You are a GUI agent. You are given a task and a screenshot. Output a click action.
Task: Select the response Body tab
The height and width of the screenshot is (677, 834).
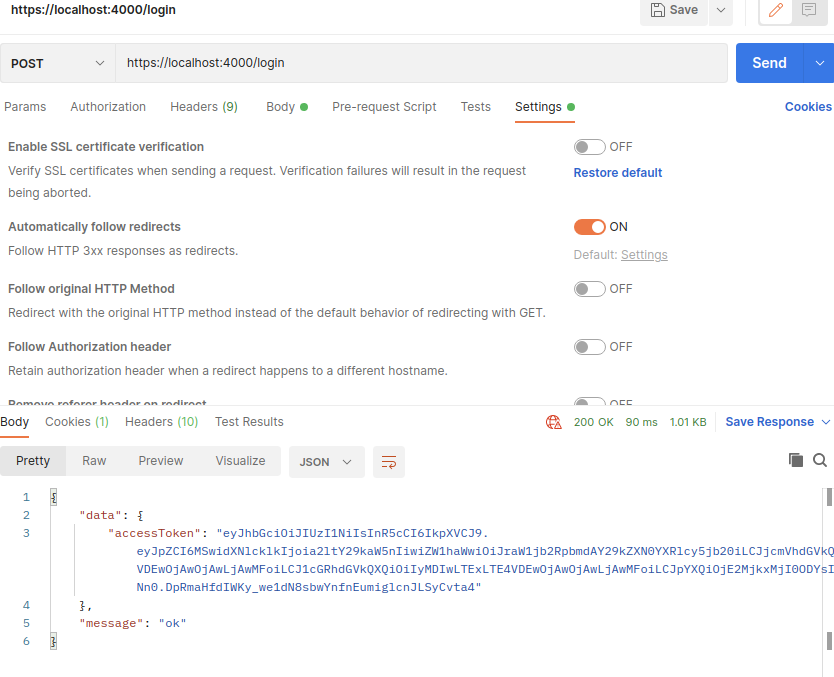tap(14, 422)
